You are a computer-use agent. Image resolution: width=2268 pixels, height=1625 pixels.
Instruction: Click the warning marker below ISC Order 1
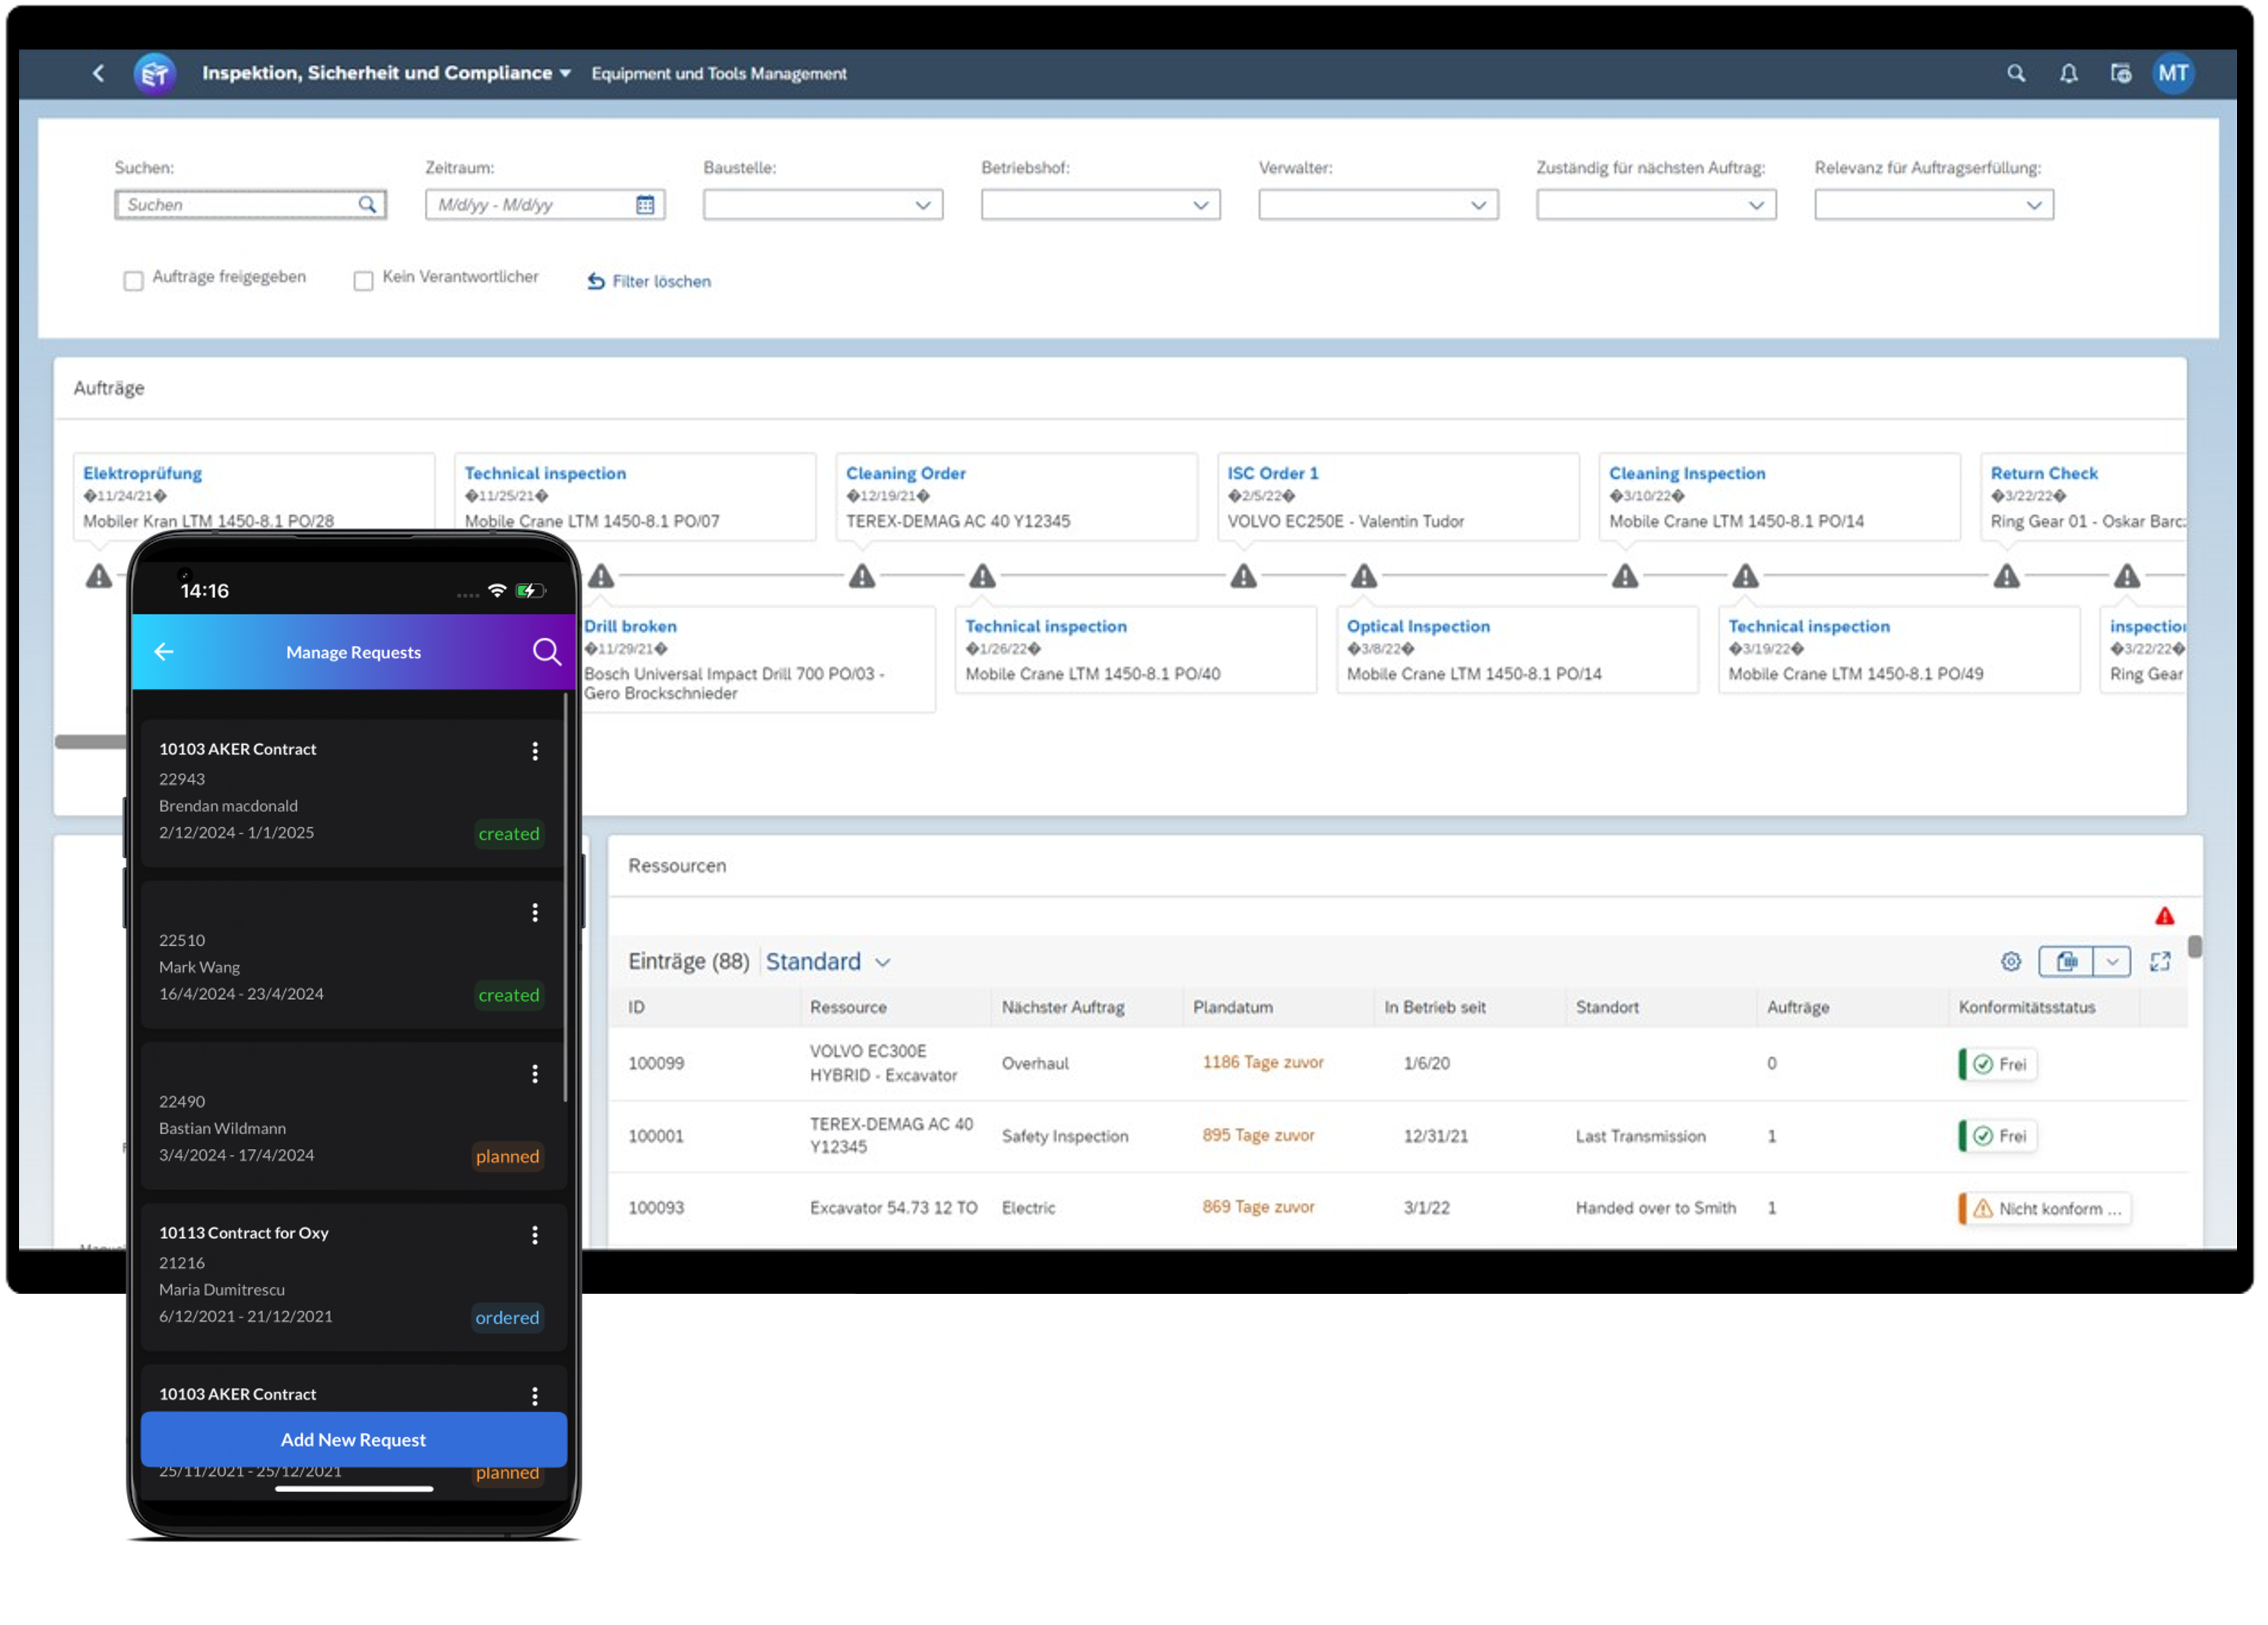tap(1243, 576)
